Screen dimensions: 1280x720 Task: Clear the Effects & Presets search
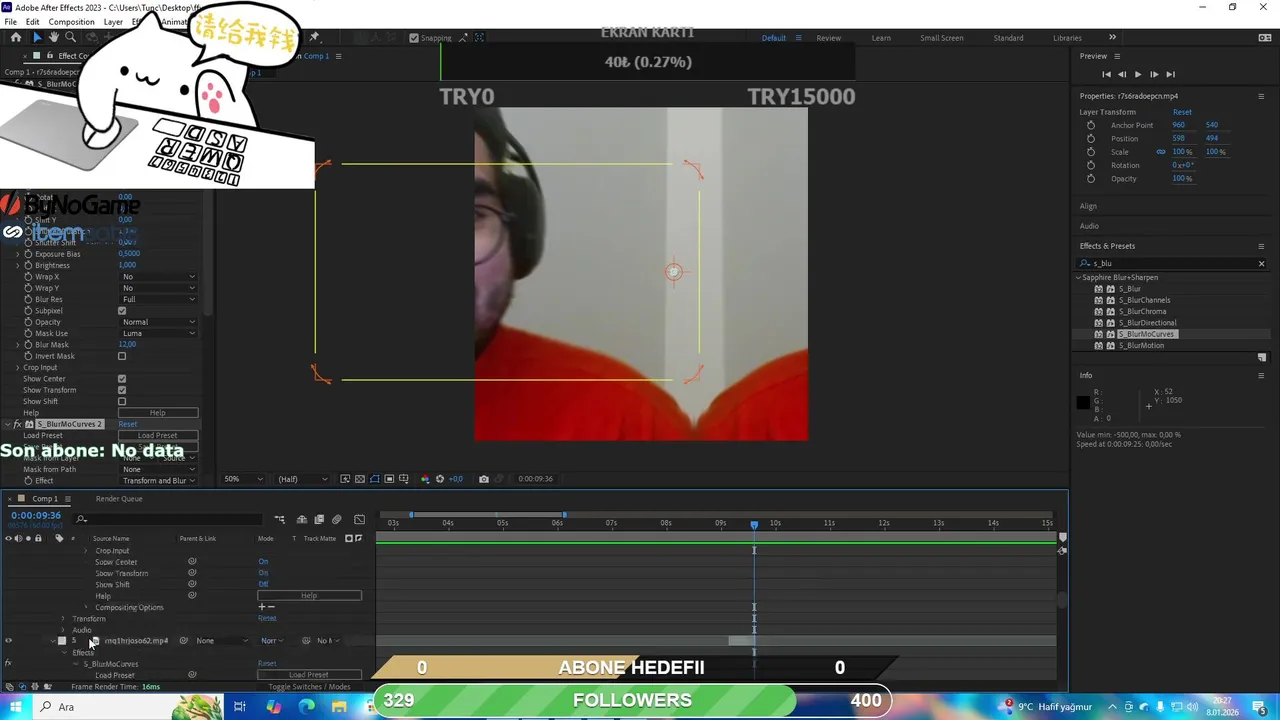pyautogui.click(x=1261, y=264)
